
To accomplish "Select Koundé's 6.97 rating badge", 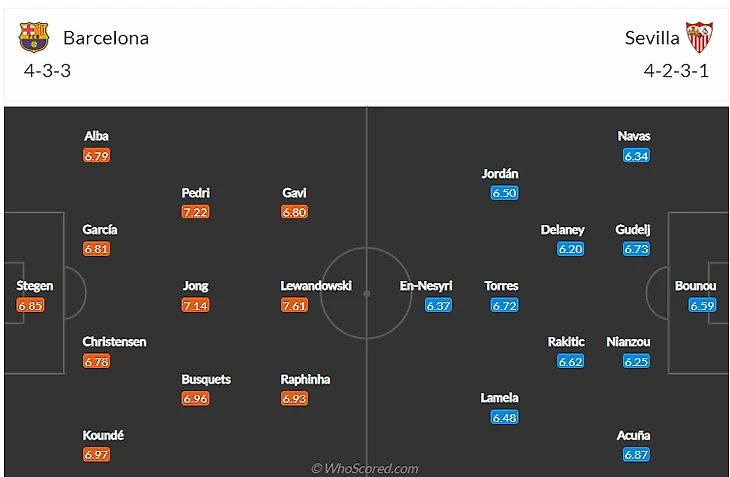I will click(97, 455).
